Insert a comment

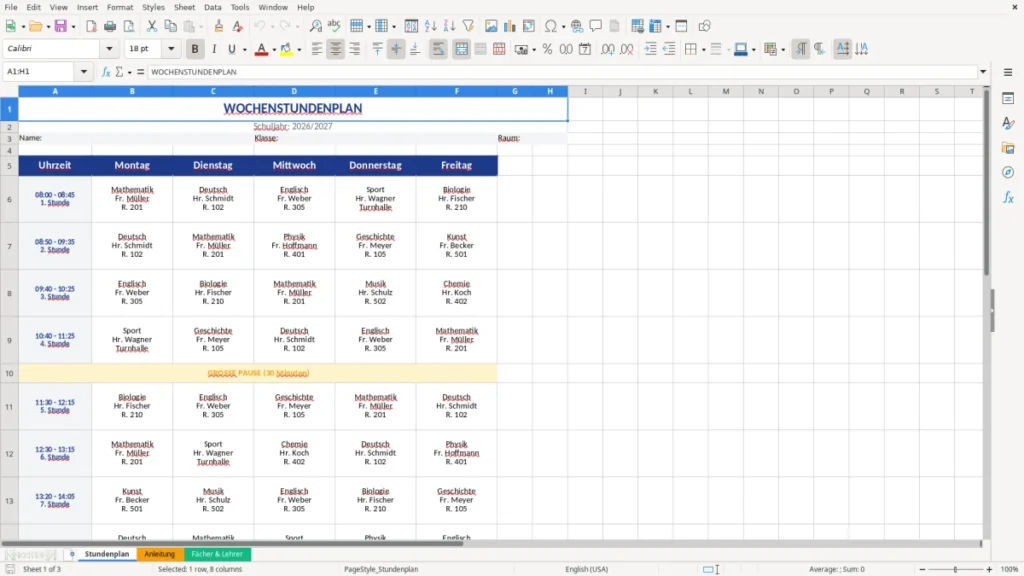pos(596,26)
